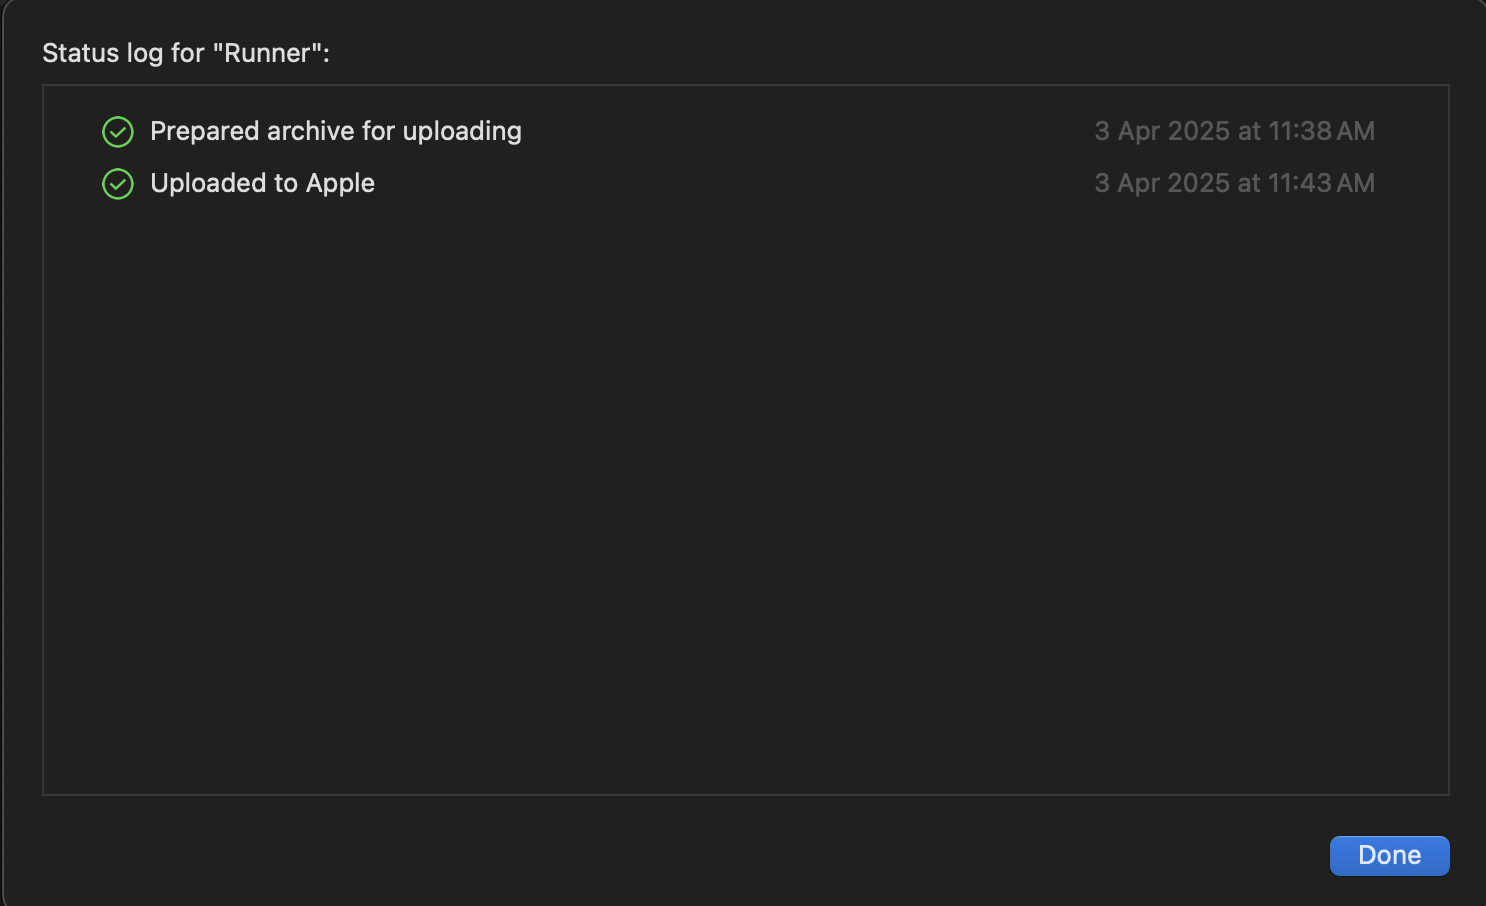Image resolution: width=1486 pixels, height=906 pixels.
Task: Select the "Prepared archive for uploading" log text
Action: click(335, 131)
